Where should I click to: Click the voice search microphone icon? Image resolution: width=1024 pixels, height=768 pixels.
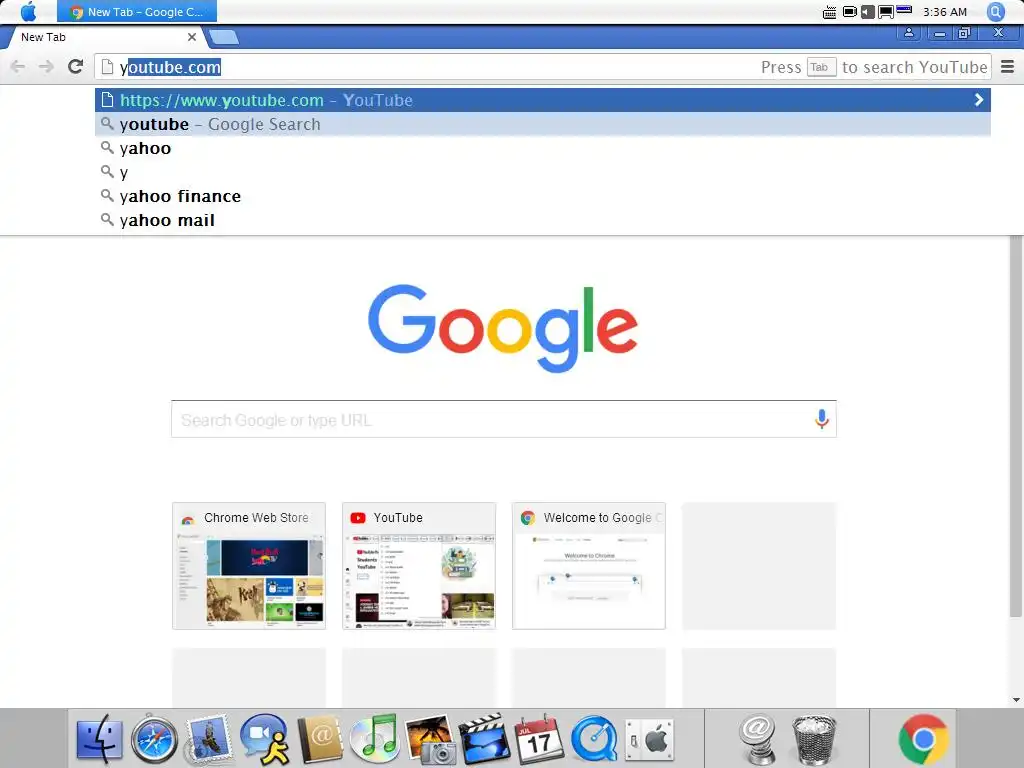(822, 419)
